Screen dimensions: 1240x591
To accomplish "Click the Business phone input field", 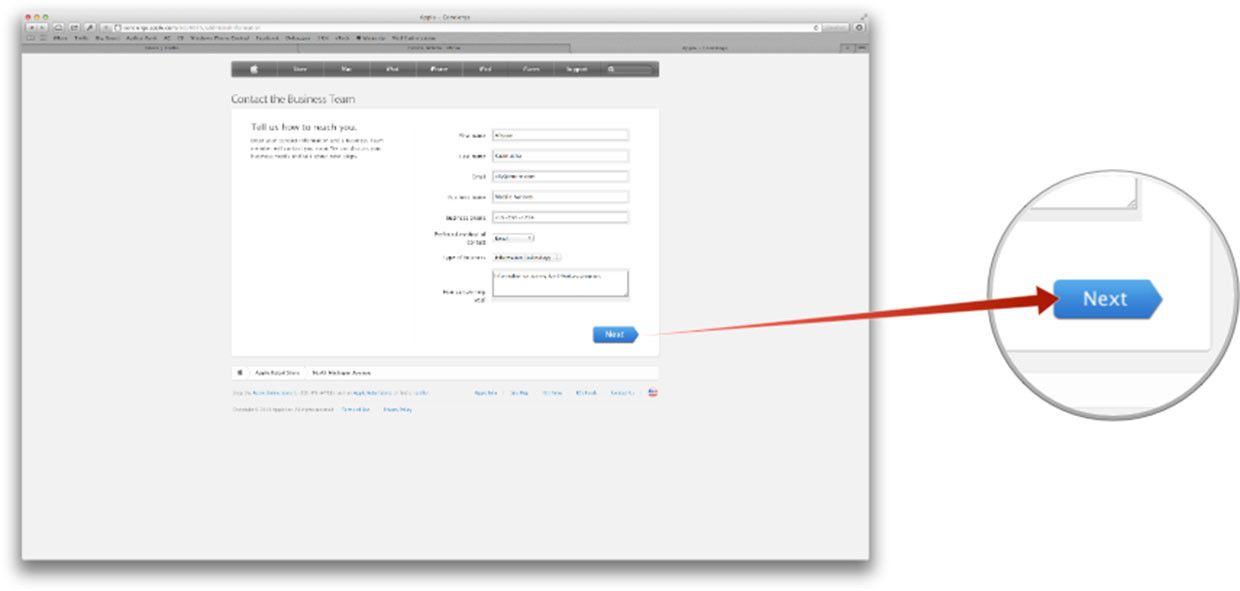I will (x=560, y=217).
